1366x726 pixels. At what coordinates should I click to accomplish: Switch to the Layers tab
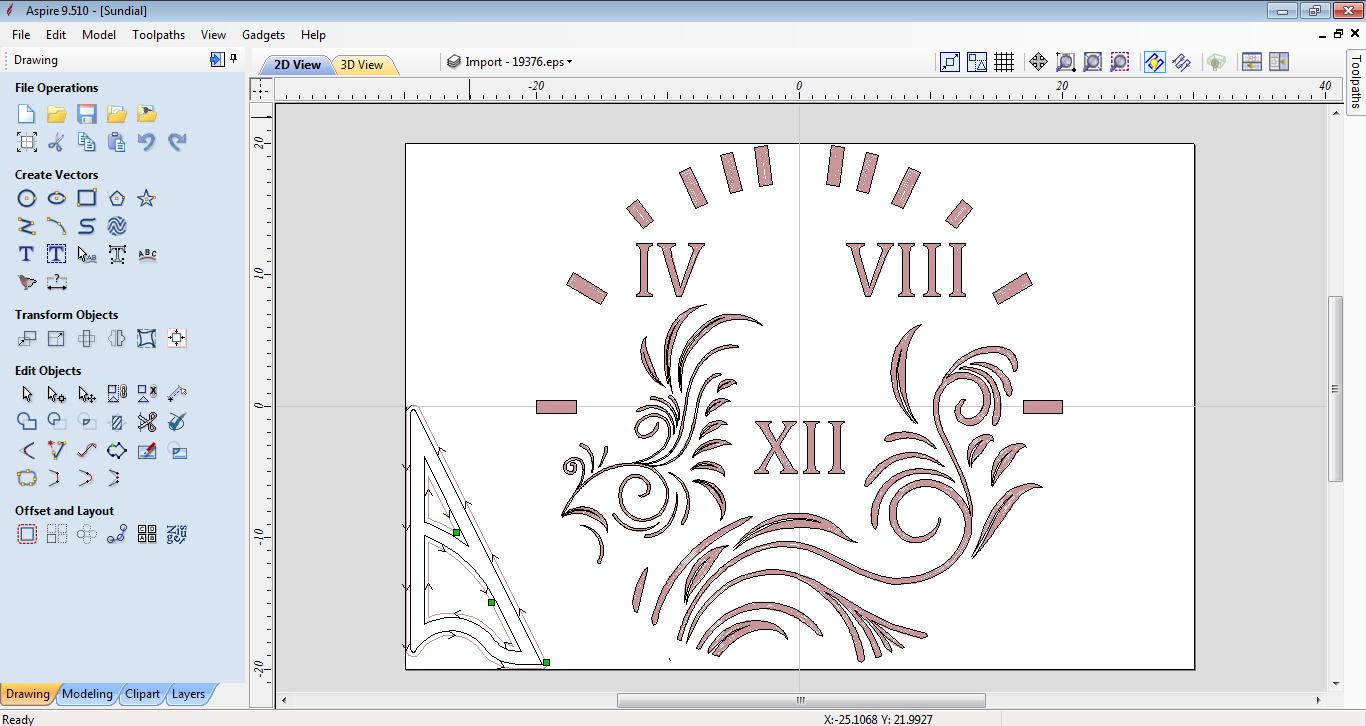coord(189,693)
